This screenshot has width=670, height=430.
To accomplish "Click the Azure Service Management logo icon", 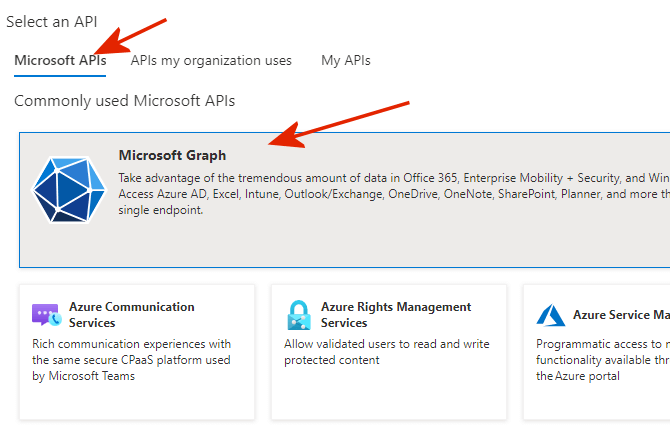I will click(x=551, y=315).
